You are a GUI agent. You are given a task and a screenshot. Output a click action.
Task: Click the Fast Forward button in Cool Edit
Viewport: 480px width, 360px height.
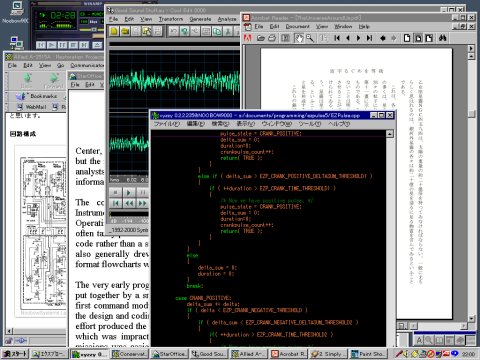tap(142, 203)
